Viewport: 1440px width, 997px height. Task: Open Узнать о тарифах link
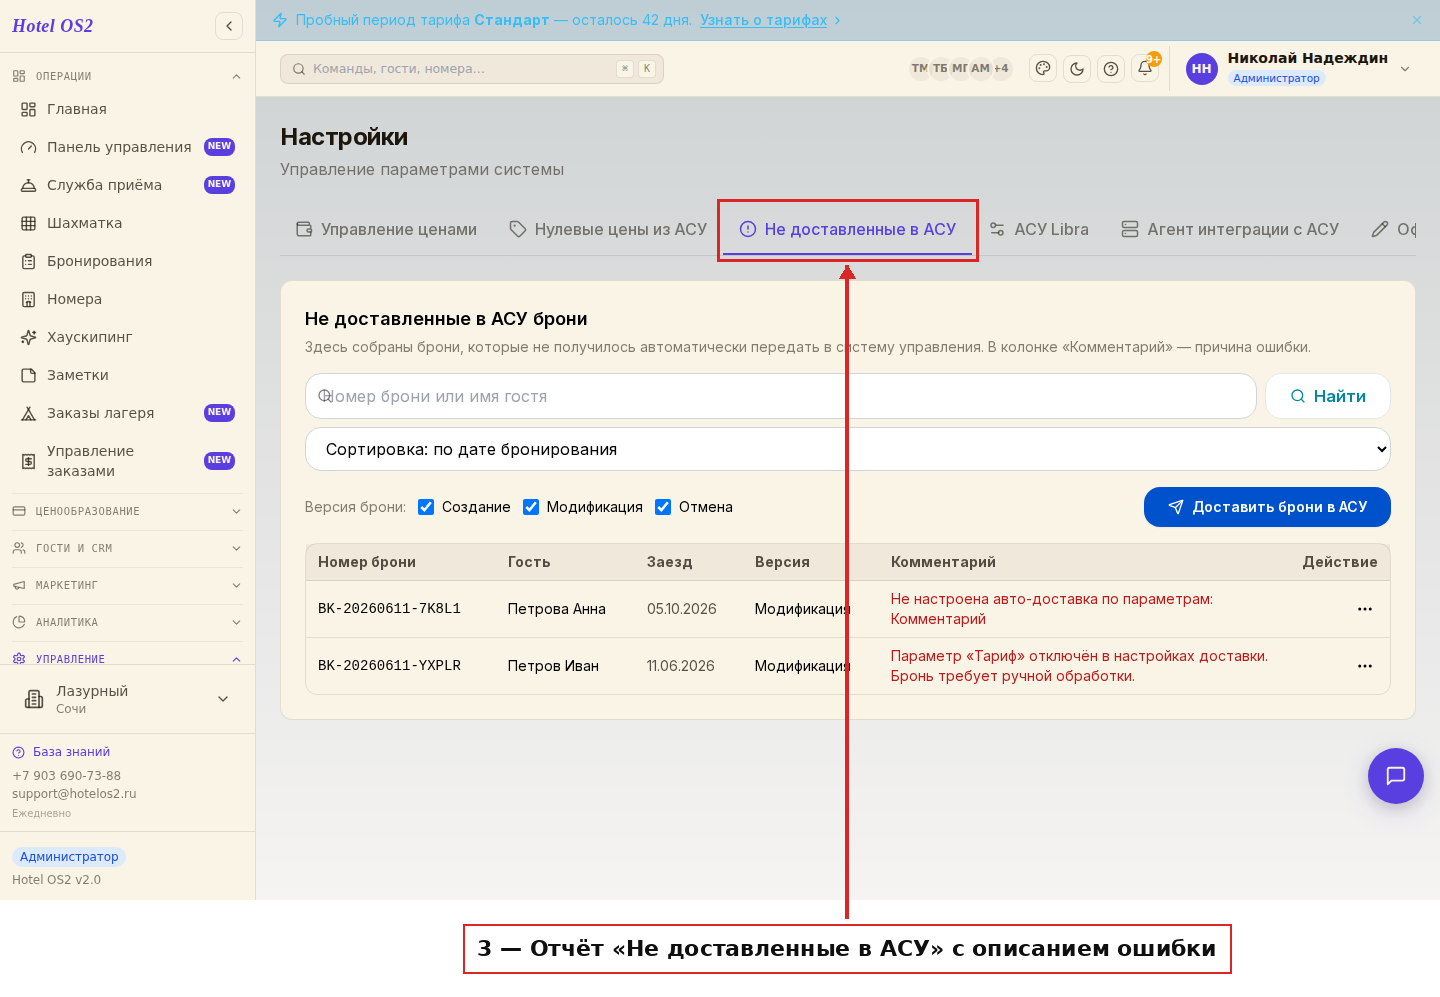(764, 20)
